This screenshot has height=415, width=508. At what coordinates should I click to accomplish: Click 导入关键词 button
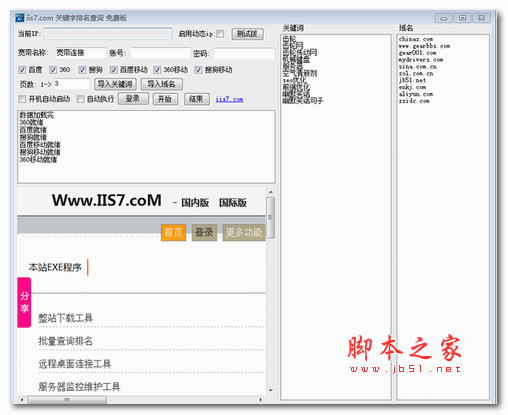115,84
